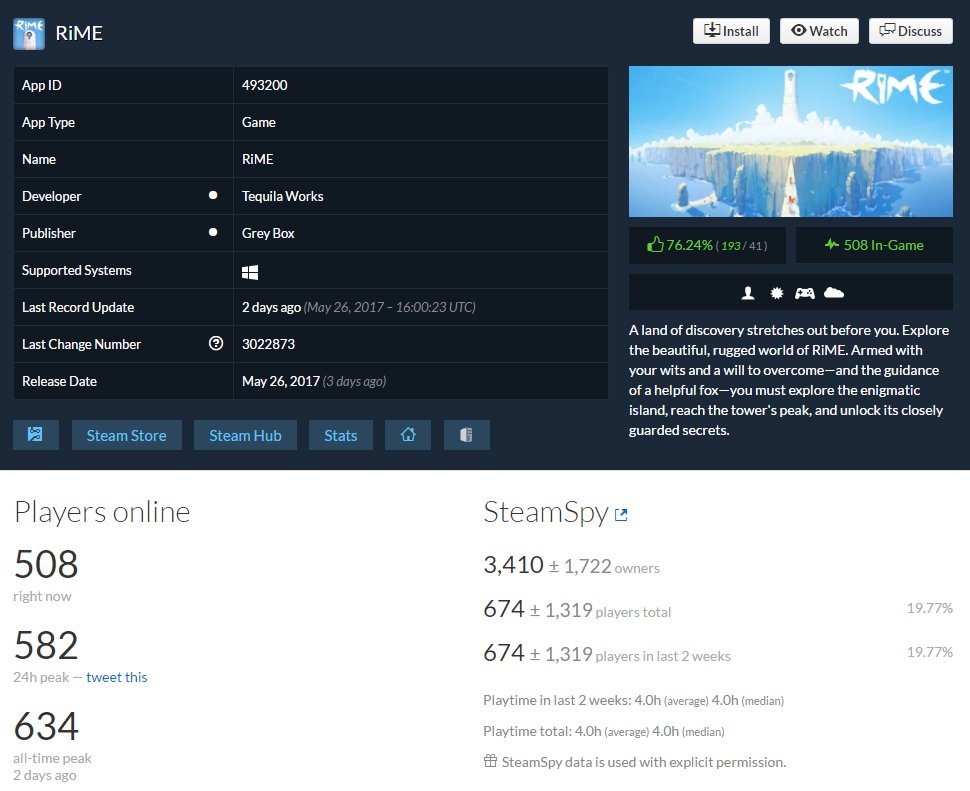This screenshot has height=791, width=970.
Task: Click the 3,410 owners figure
Action: (513, 565)
